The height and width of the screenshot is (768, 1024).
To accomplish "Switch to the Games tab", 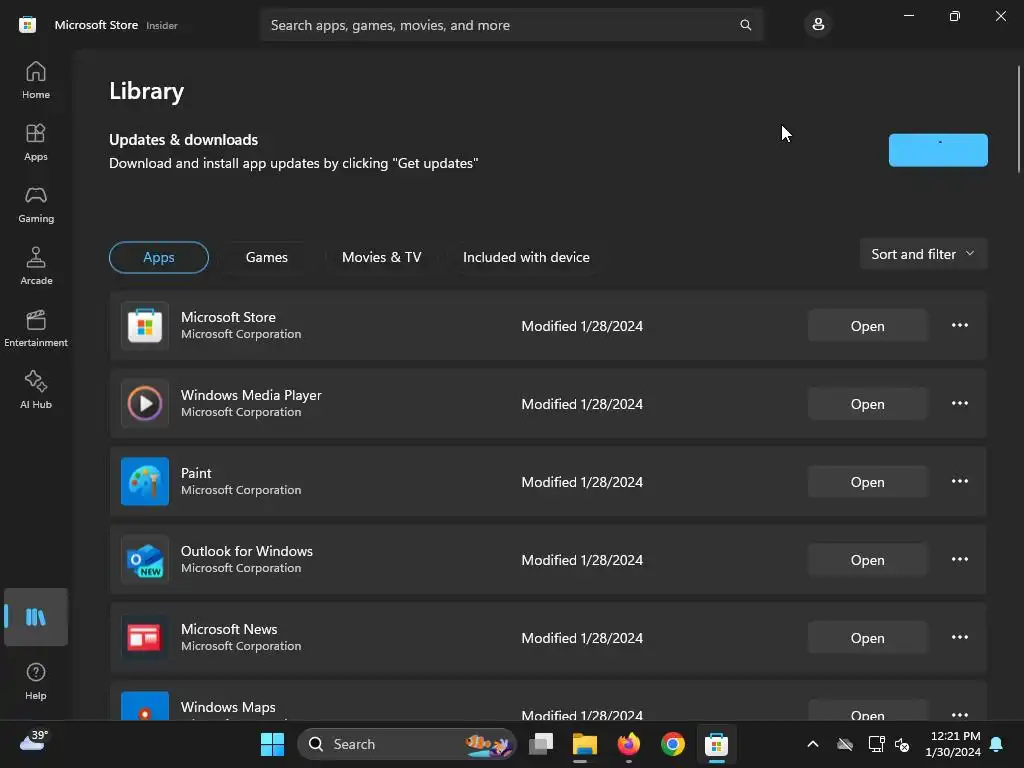I will click(x=266, y=257).
